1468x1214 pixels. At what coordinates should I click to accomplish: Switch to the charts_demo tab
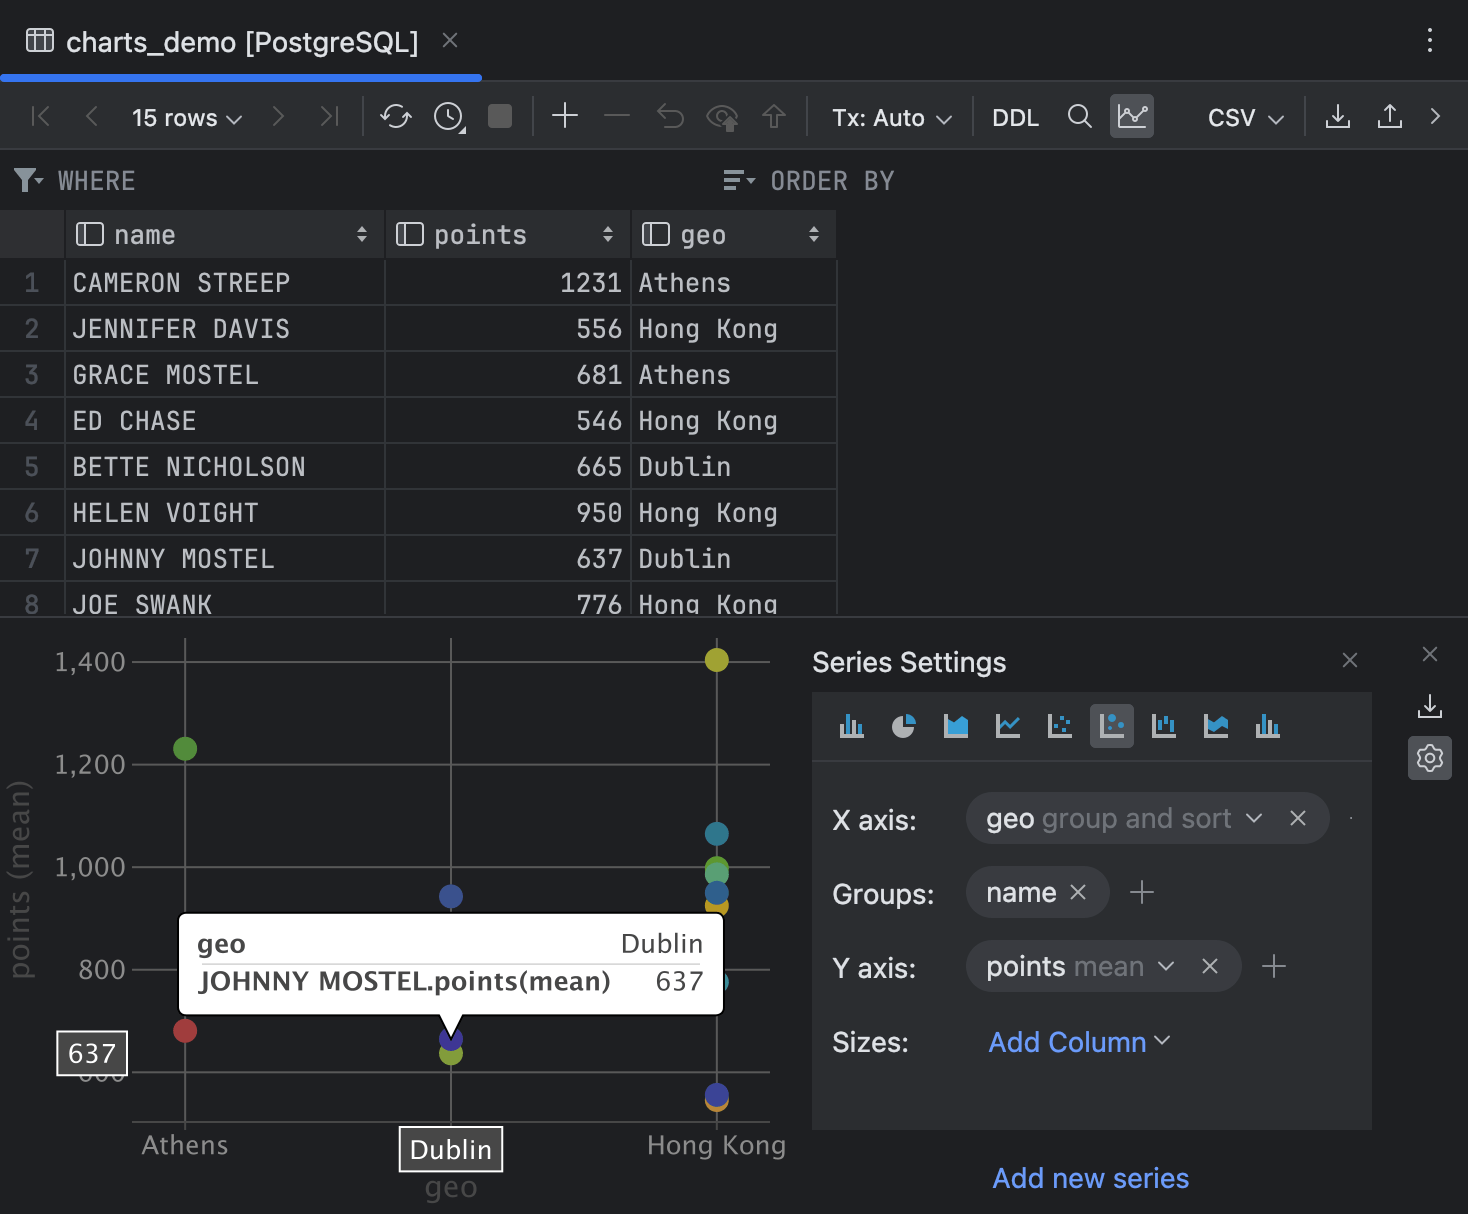[x=240, y=41]
